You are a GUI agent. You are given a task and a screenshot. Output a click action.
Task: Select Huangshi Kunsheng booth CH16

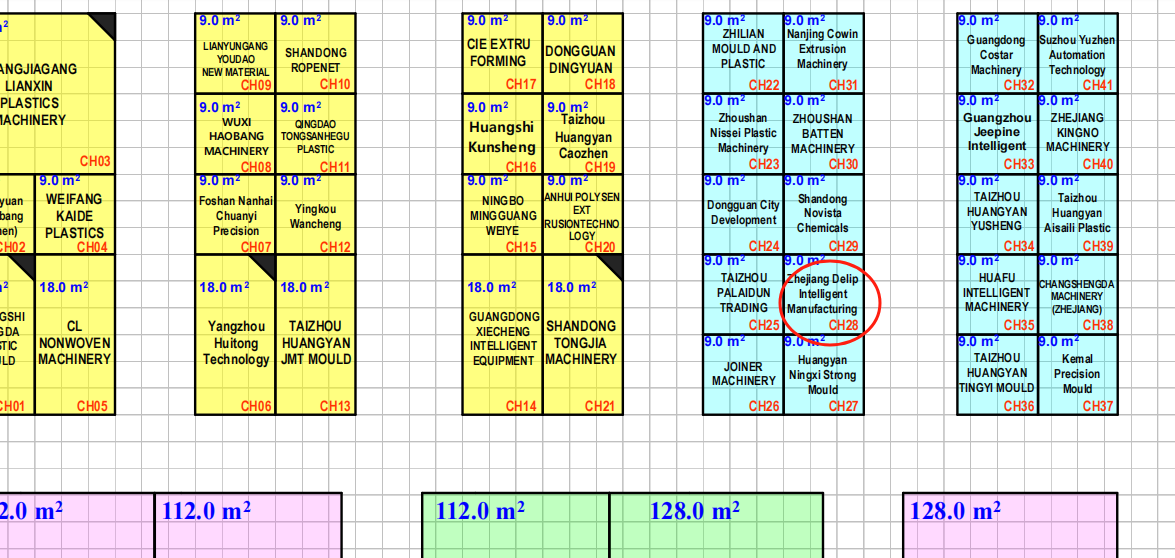click(502, 134)
